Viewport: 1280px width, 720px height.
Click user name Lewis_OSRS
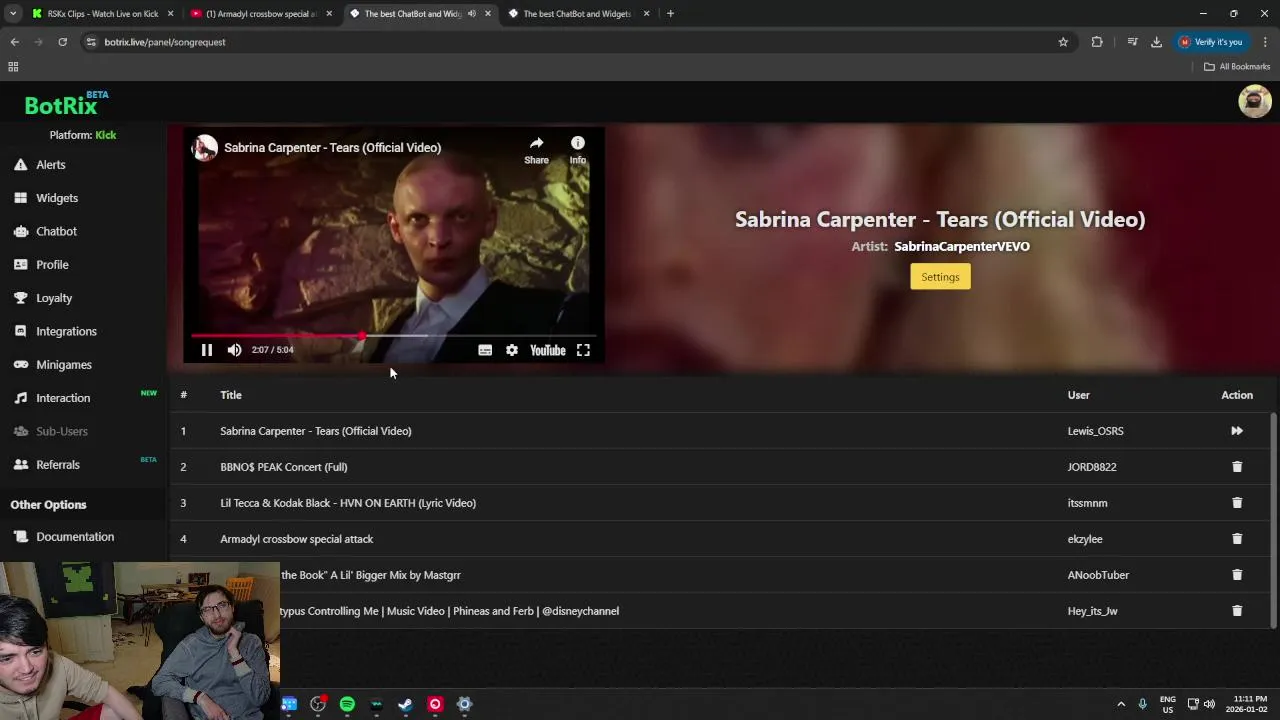(x=1095, y=431)
